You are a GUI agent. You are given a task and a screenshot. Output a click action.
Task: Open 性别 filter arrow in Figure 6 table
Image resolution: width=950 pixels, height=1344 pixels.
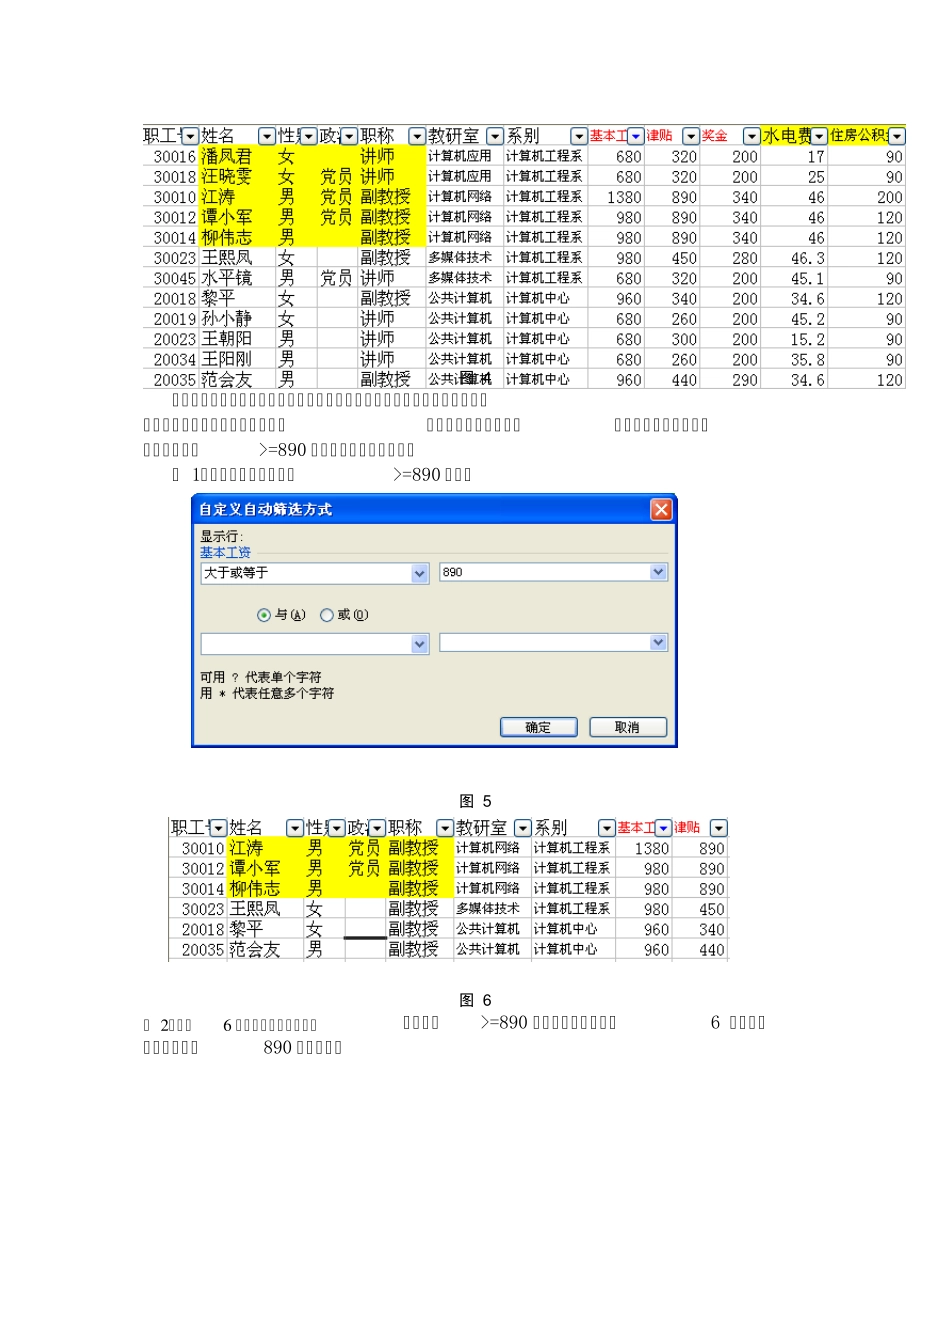point(337,828)
